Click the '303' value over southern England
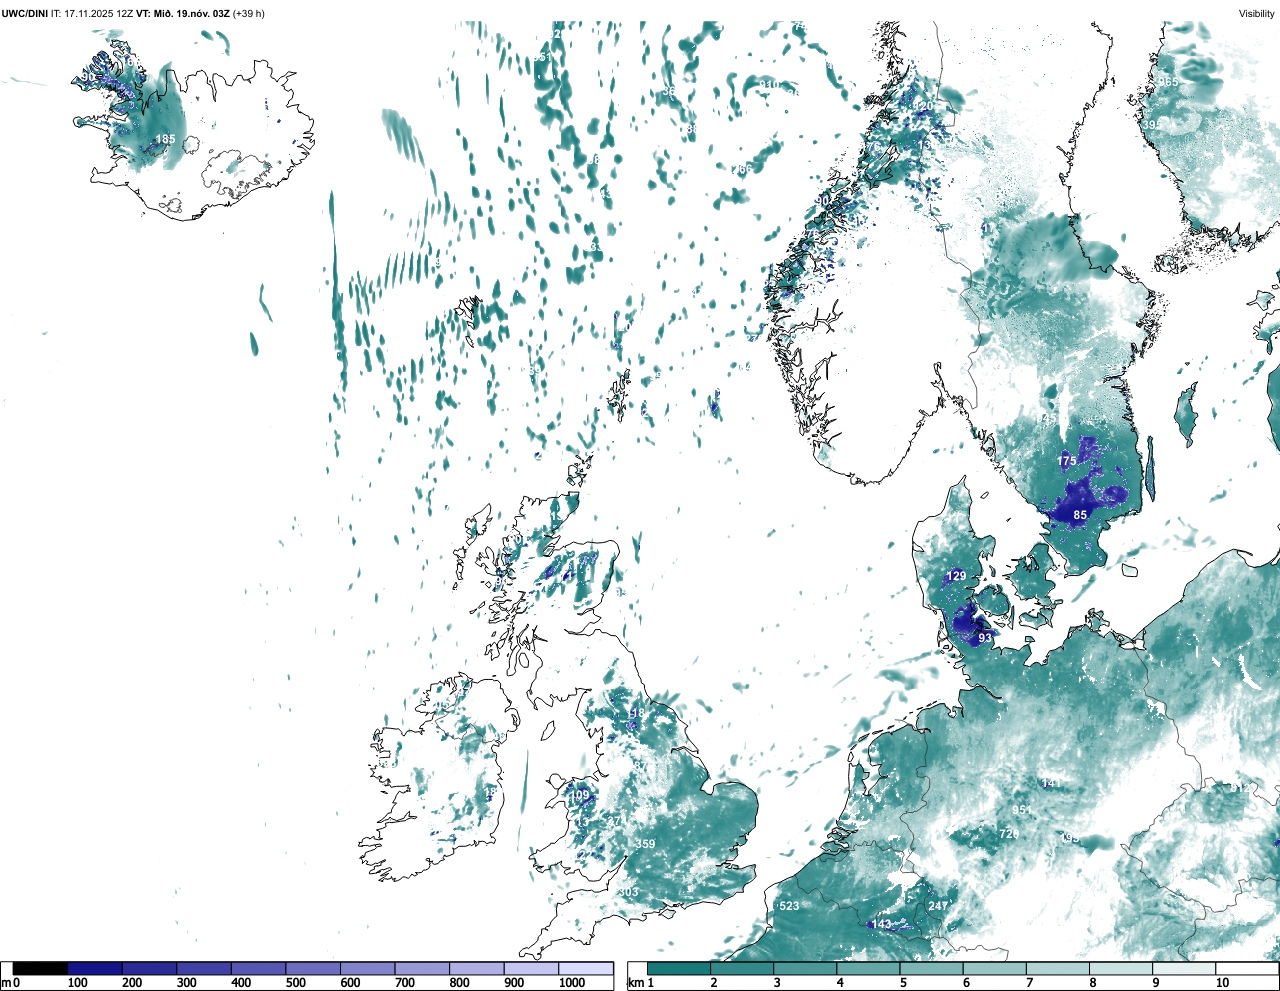Viewport: 1280px width, 991px height. click(x=628, y=893)
